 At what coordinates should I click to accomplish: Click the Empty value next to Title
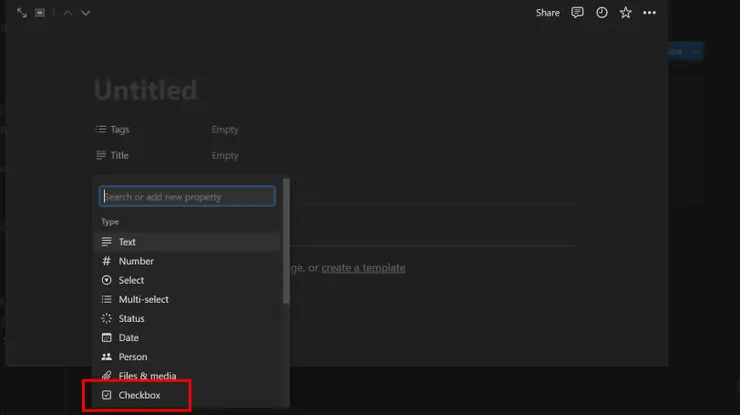pos(225,155)
